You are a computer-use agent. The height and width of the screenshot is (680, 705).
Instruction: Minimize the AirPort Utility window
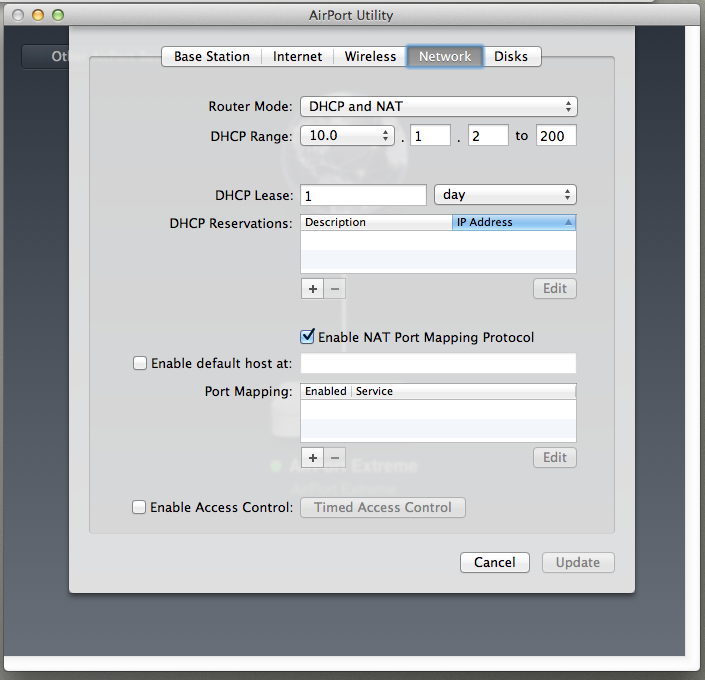(x=38, y=15)
